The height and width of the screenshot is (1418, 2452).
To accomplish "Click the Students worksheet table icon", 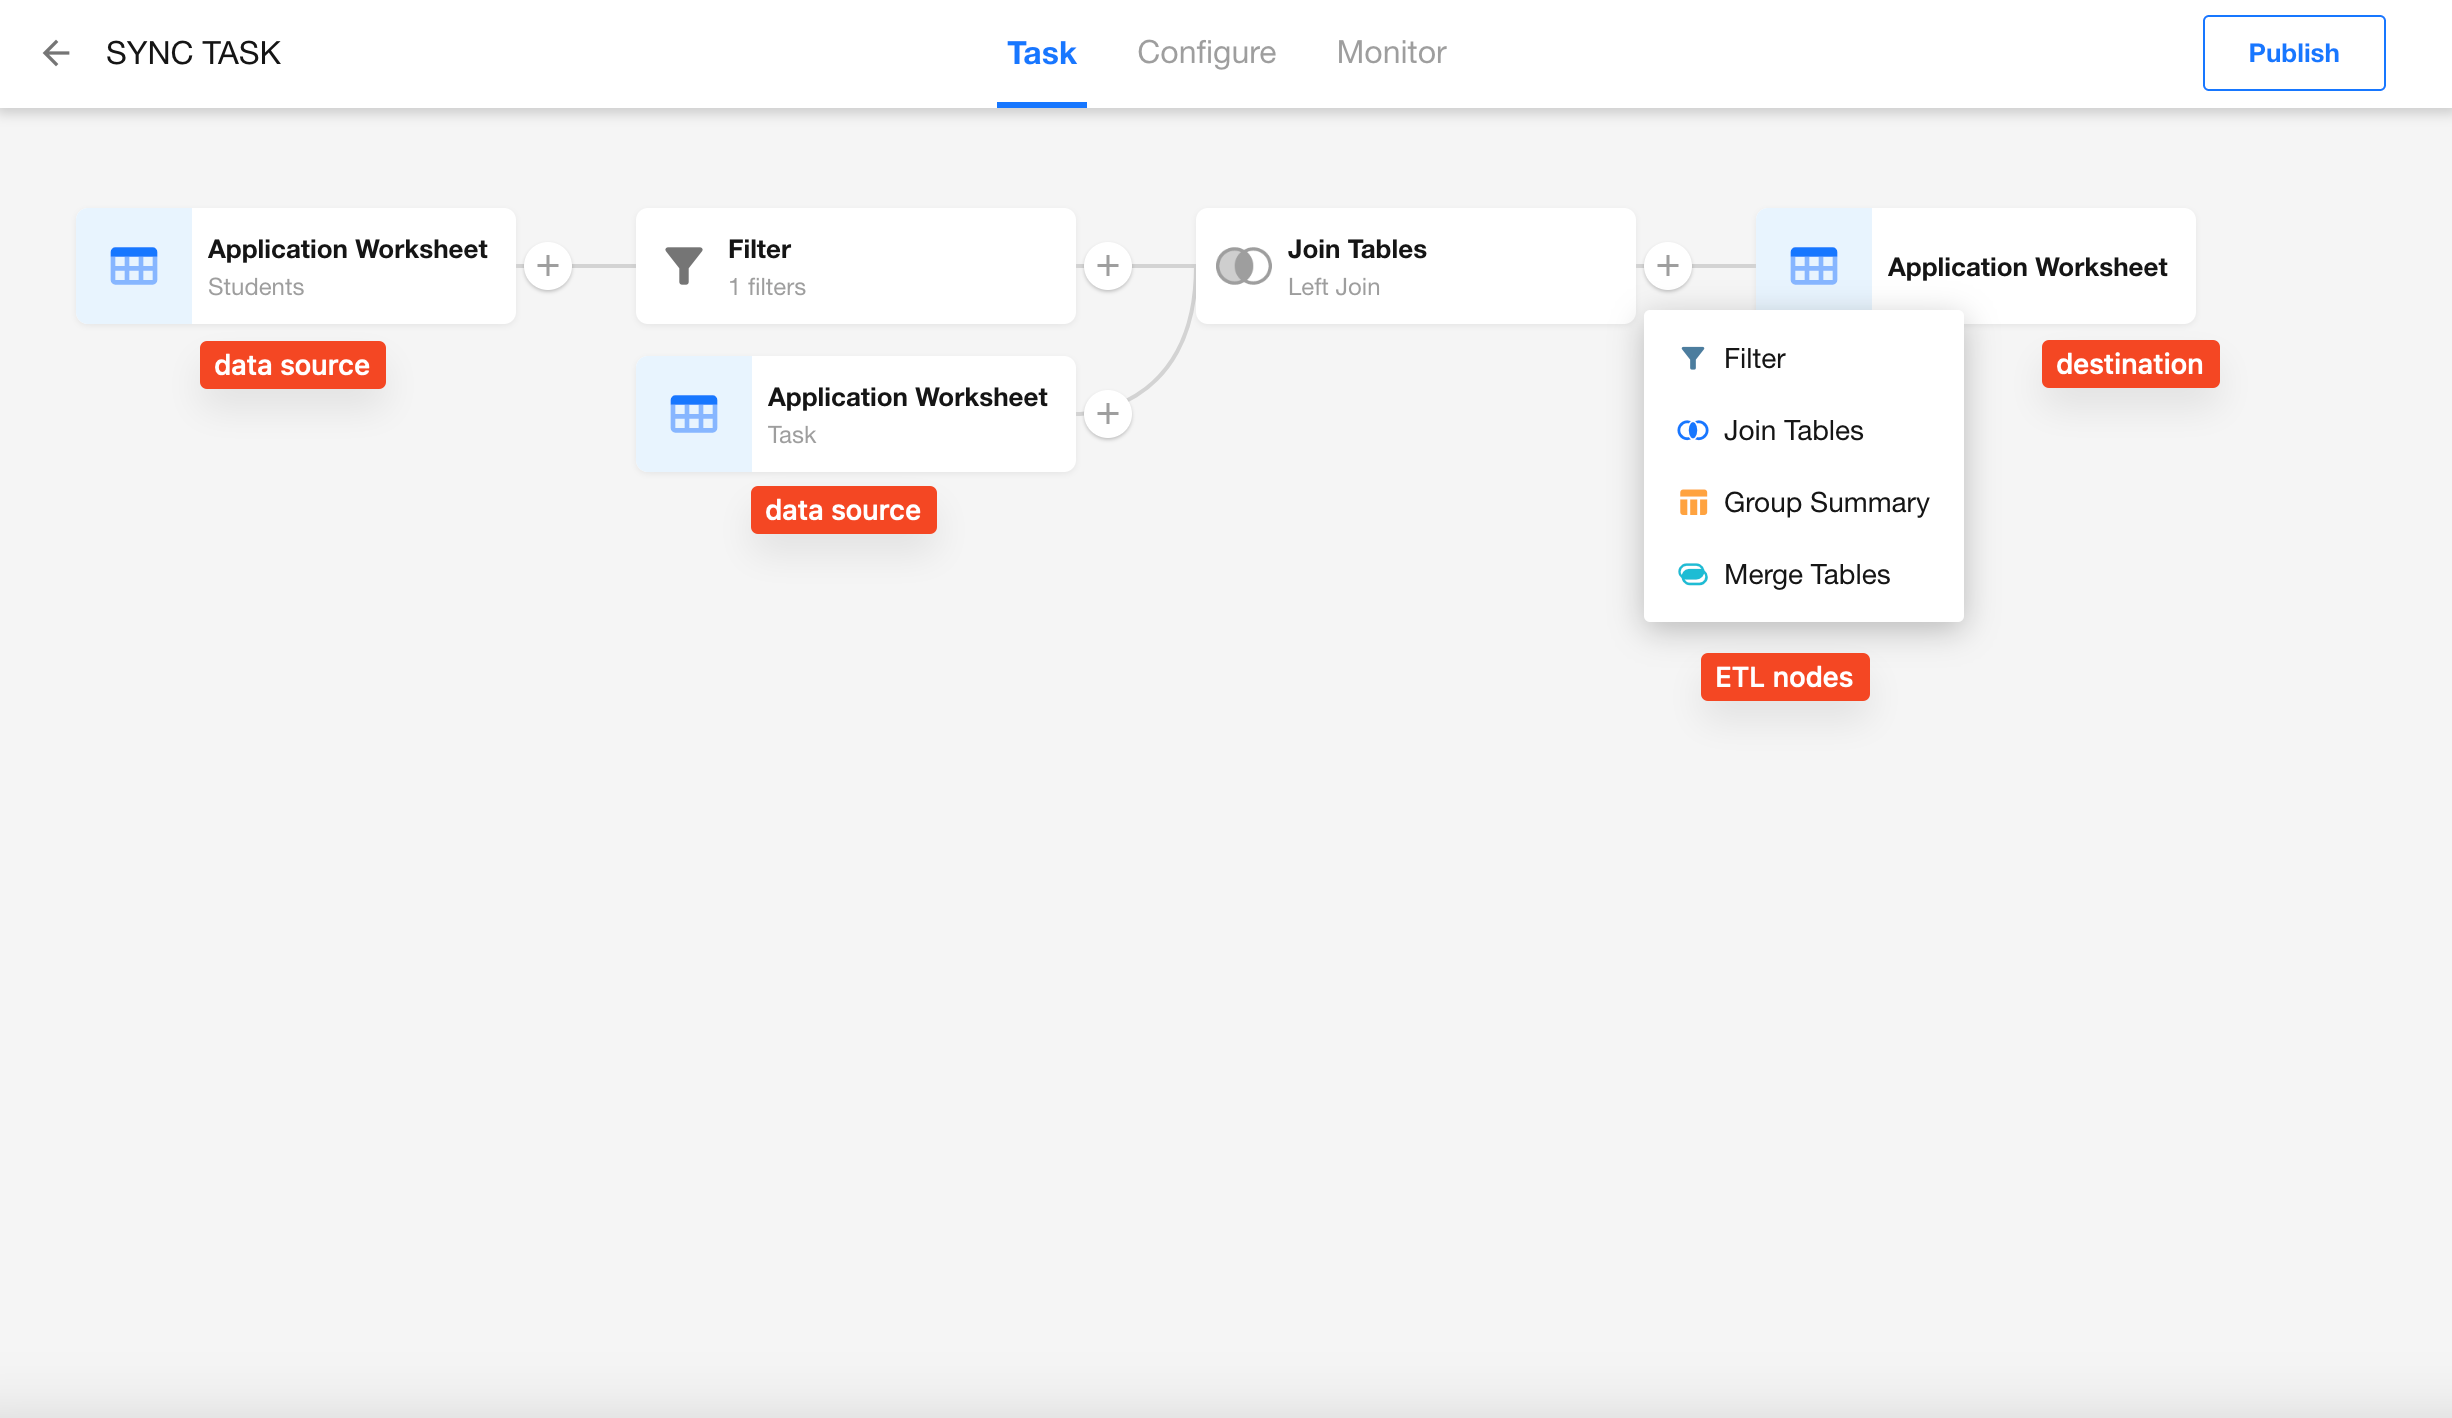I will (x=134, y=266).
